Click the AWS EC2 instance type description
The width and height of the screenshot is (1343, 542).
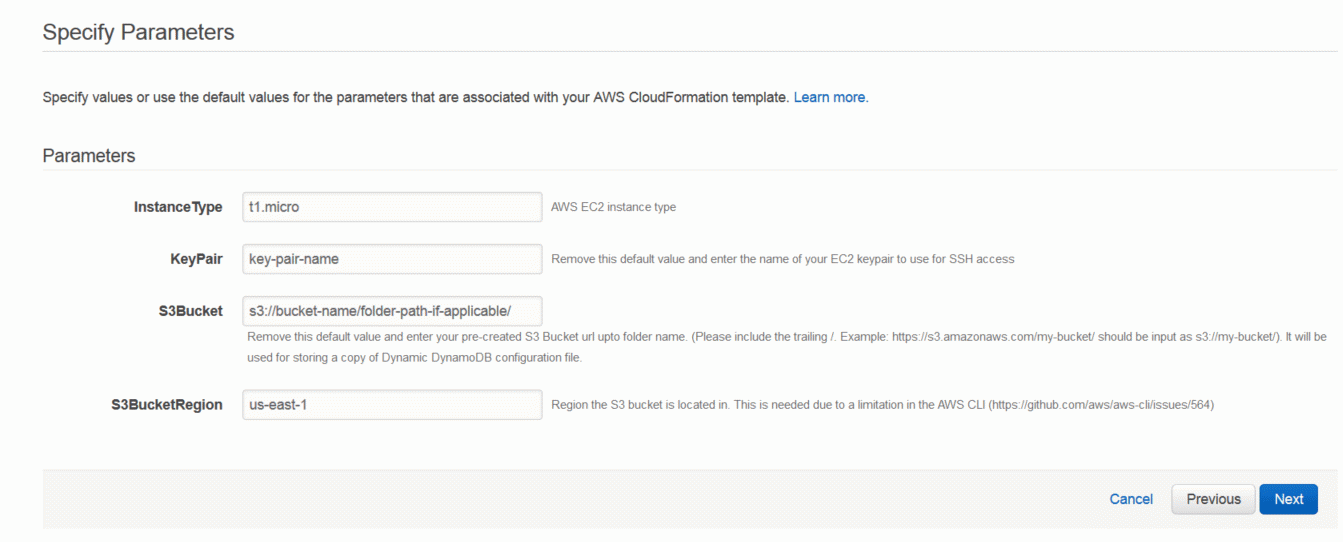614,207
